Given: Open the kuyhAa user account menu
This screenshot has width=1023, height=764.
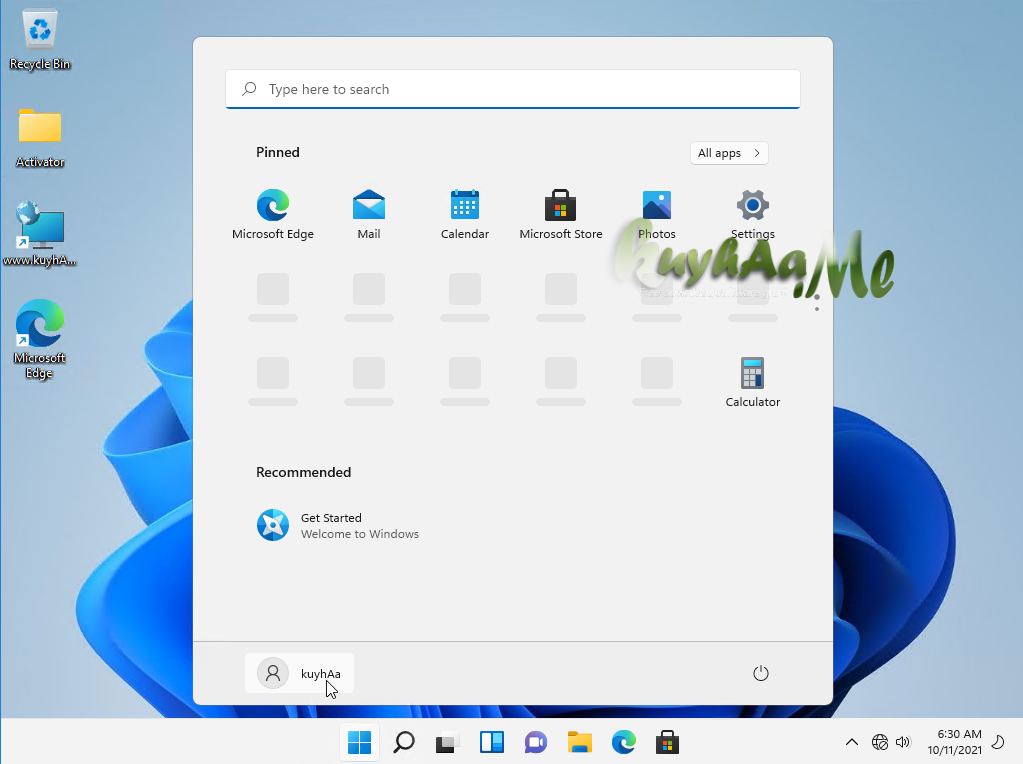Looking at the screenshot, I should click(x=299, y=673).
